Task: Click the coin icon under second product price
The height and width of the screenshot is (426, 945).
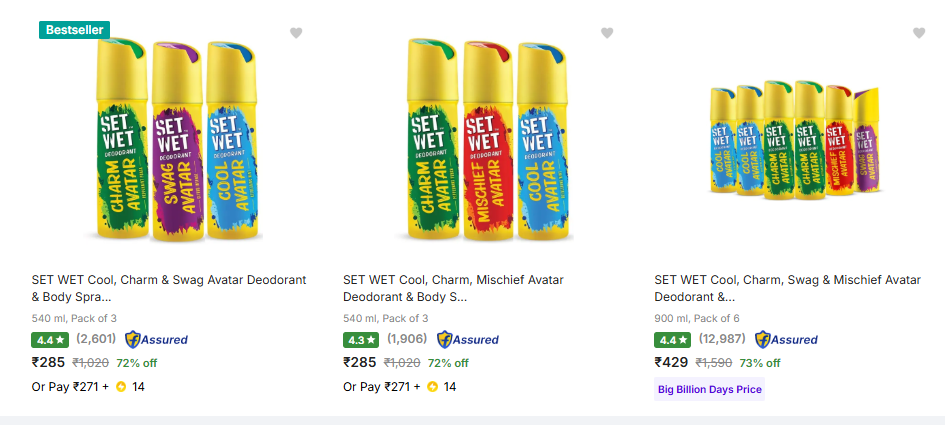Action: tap(433, 387)
